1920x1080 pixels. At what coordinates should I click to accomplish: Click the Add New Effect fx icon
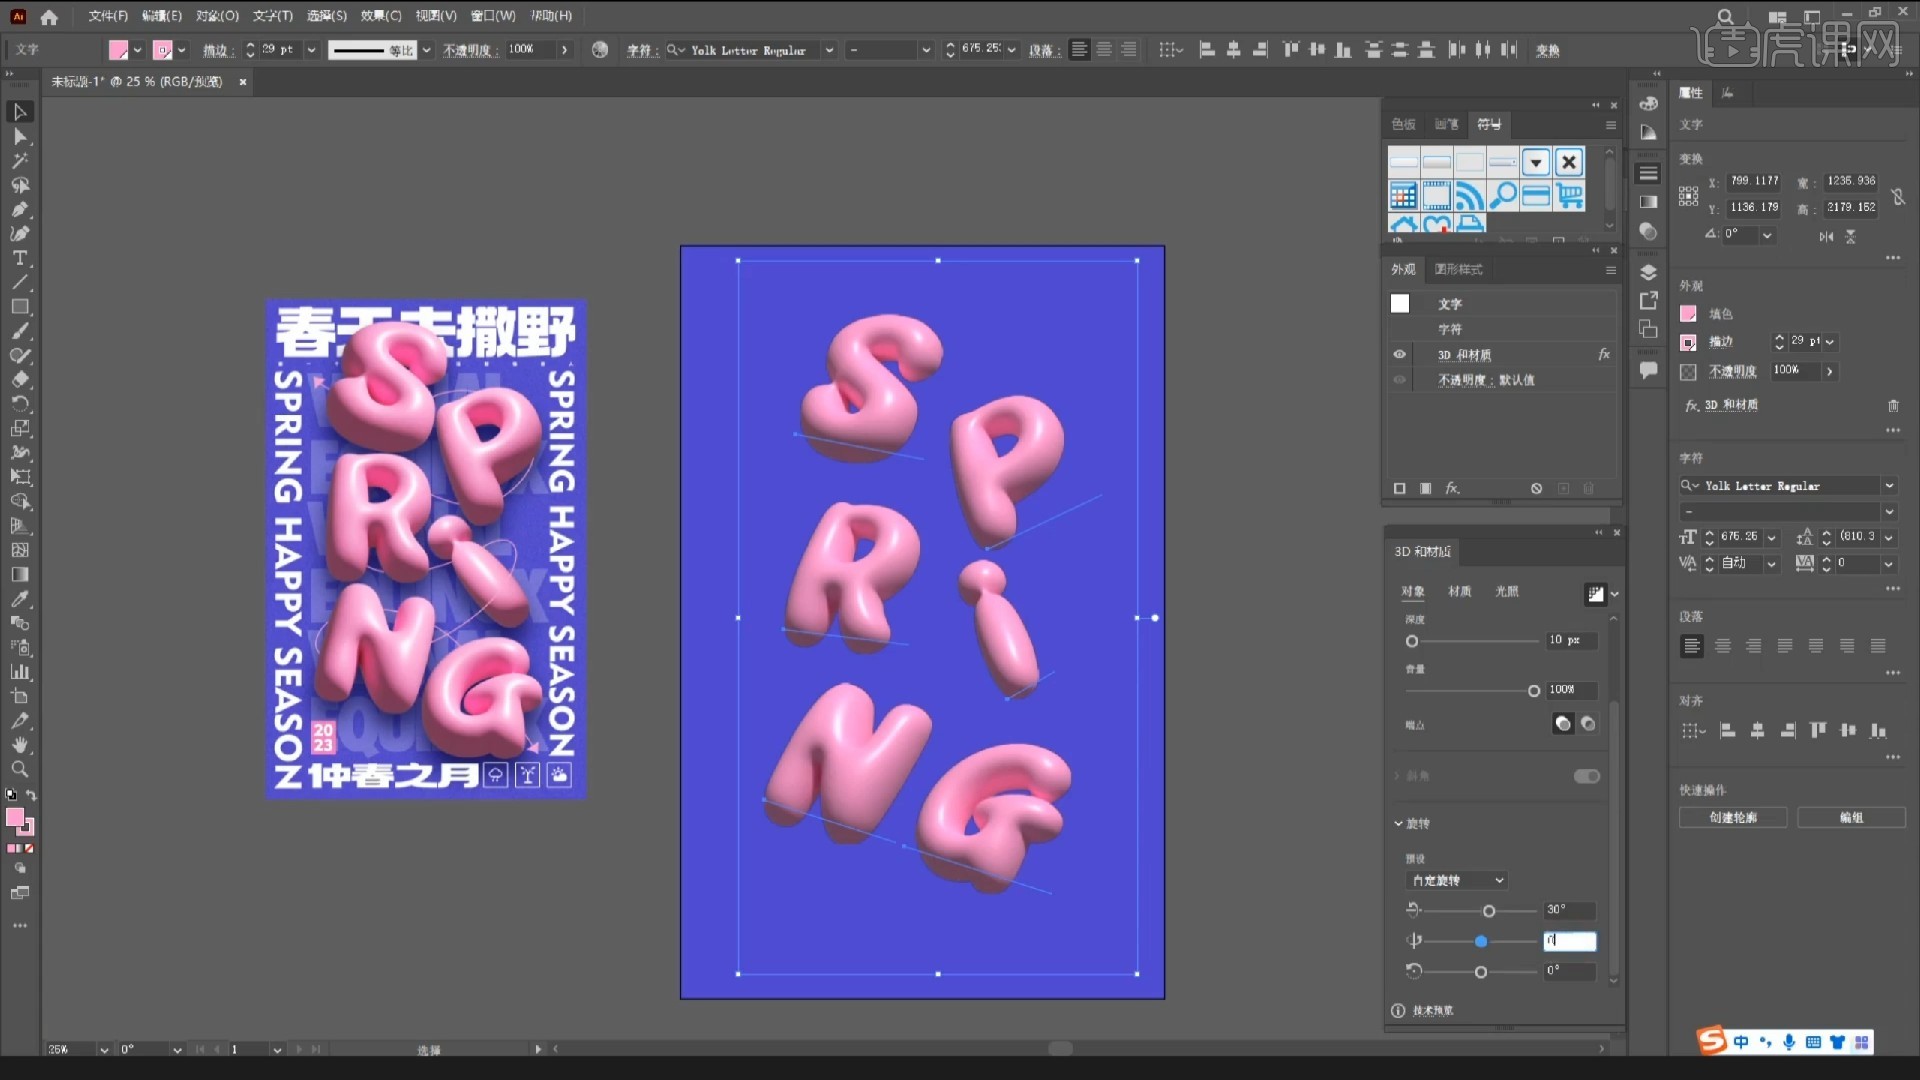pos(1452,488)
